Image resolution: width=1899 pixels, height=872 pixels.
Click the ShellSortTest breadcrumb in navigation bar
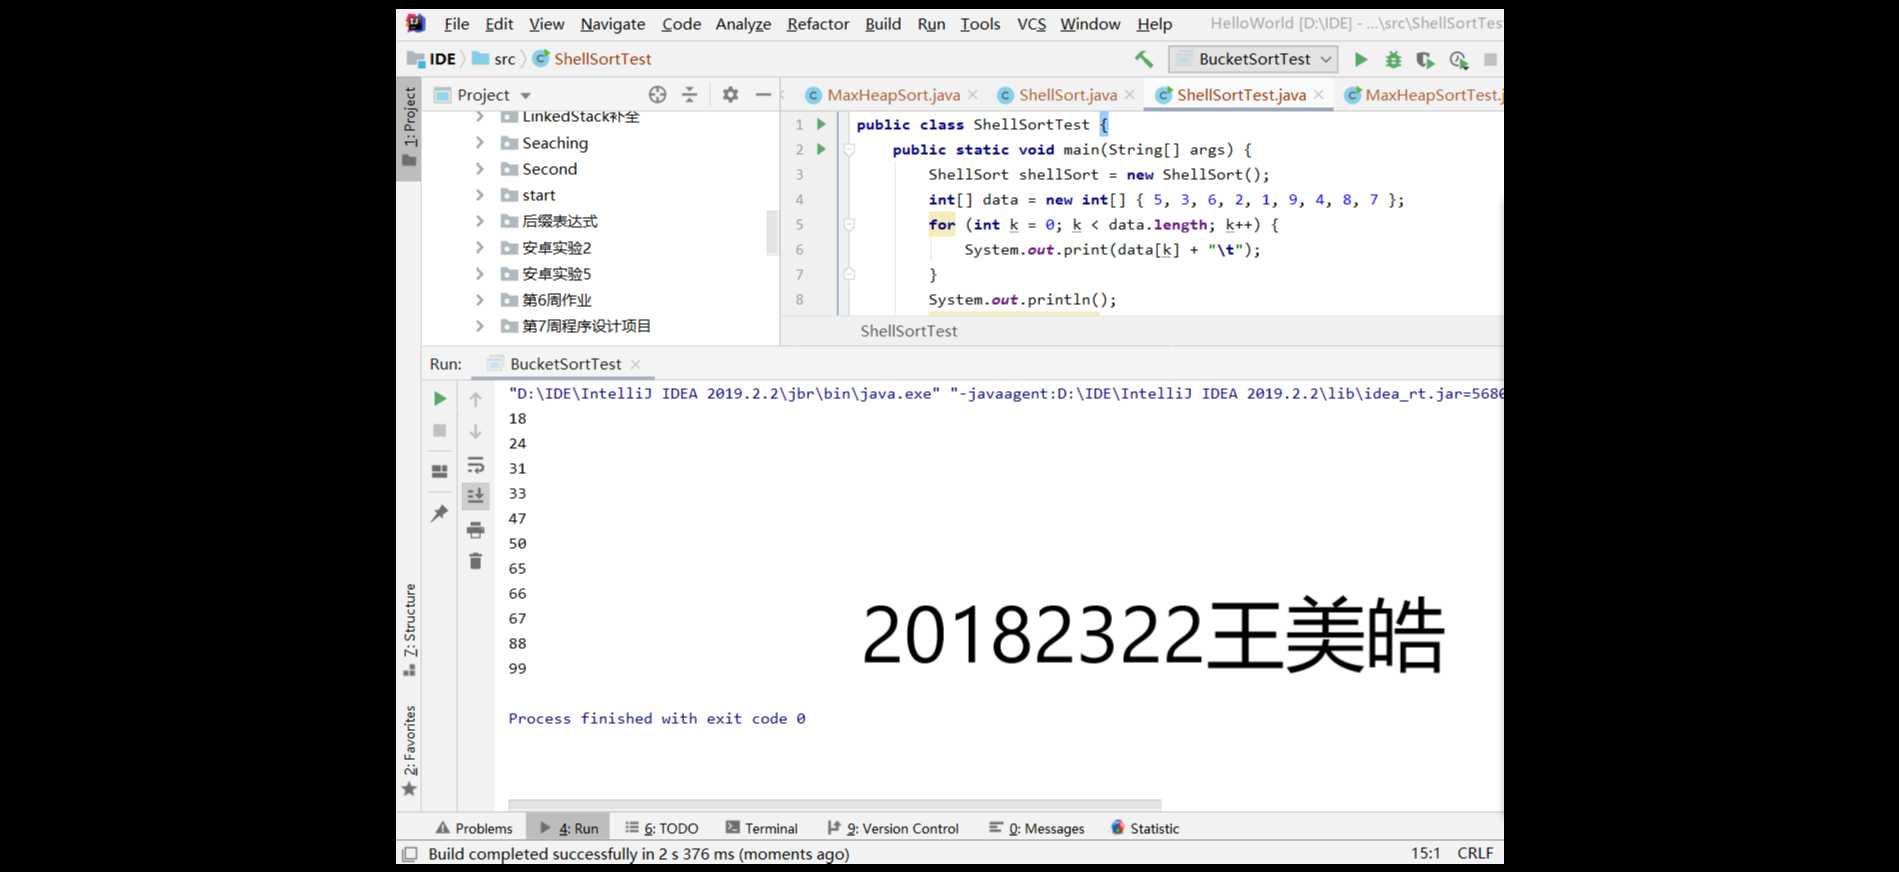(x=592, y=59)
